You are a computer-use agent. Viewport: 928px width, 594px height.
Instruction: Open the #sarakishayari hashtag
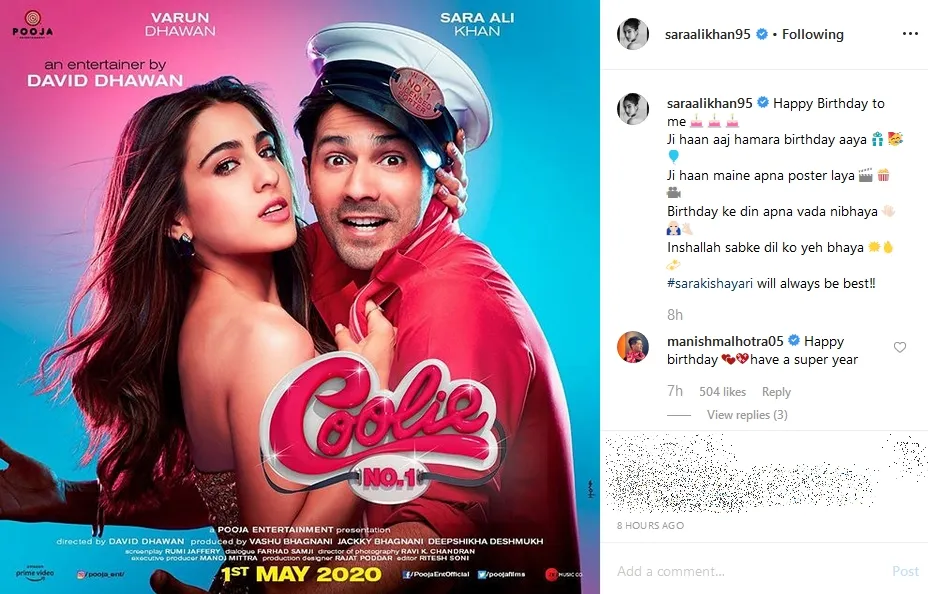coord(710,283)
